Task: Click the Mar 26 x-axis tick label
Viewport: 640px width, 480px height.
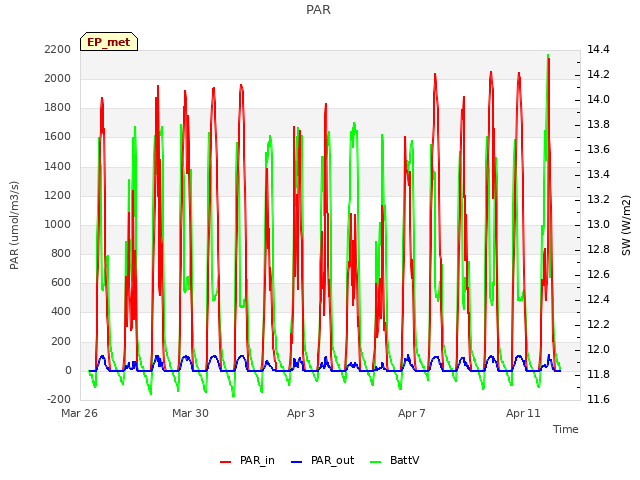Action: click(80, 413)
